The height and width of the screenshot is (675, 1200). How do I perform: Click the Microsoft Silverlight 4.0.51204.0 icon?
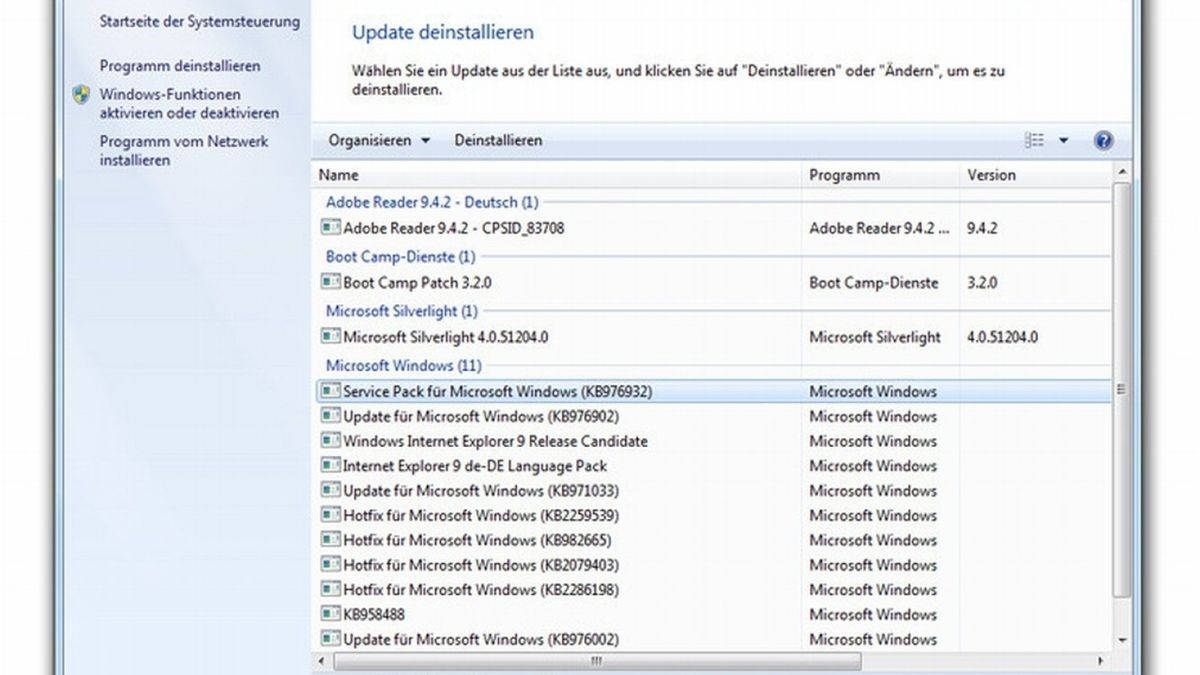click(330, 337)
